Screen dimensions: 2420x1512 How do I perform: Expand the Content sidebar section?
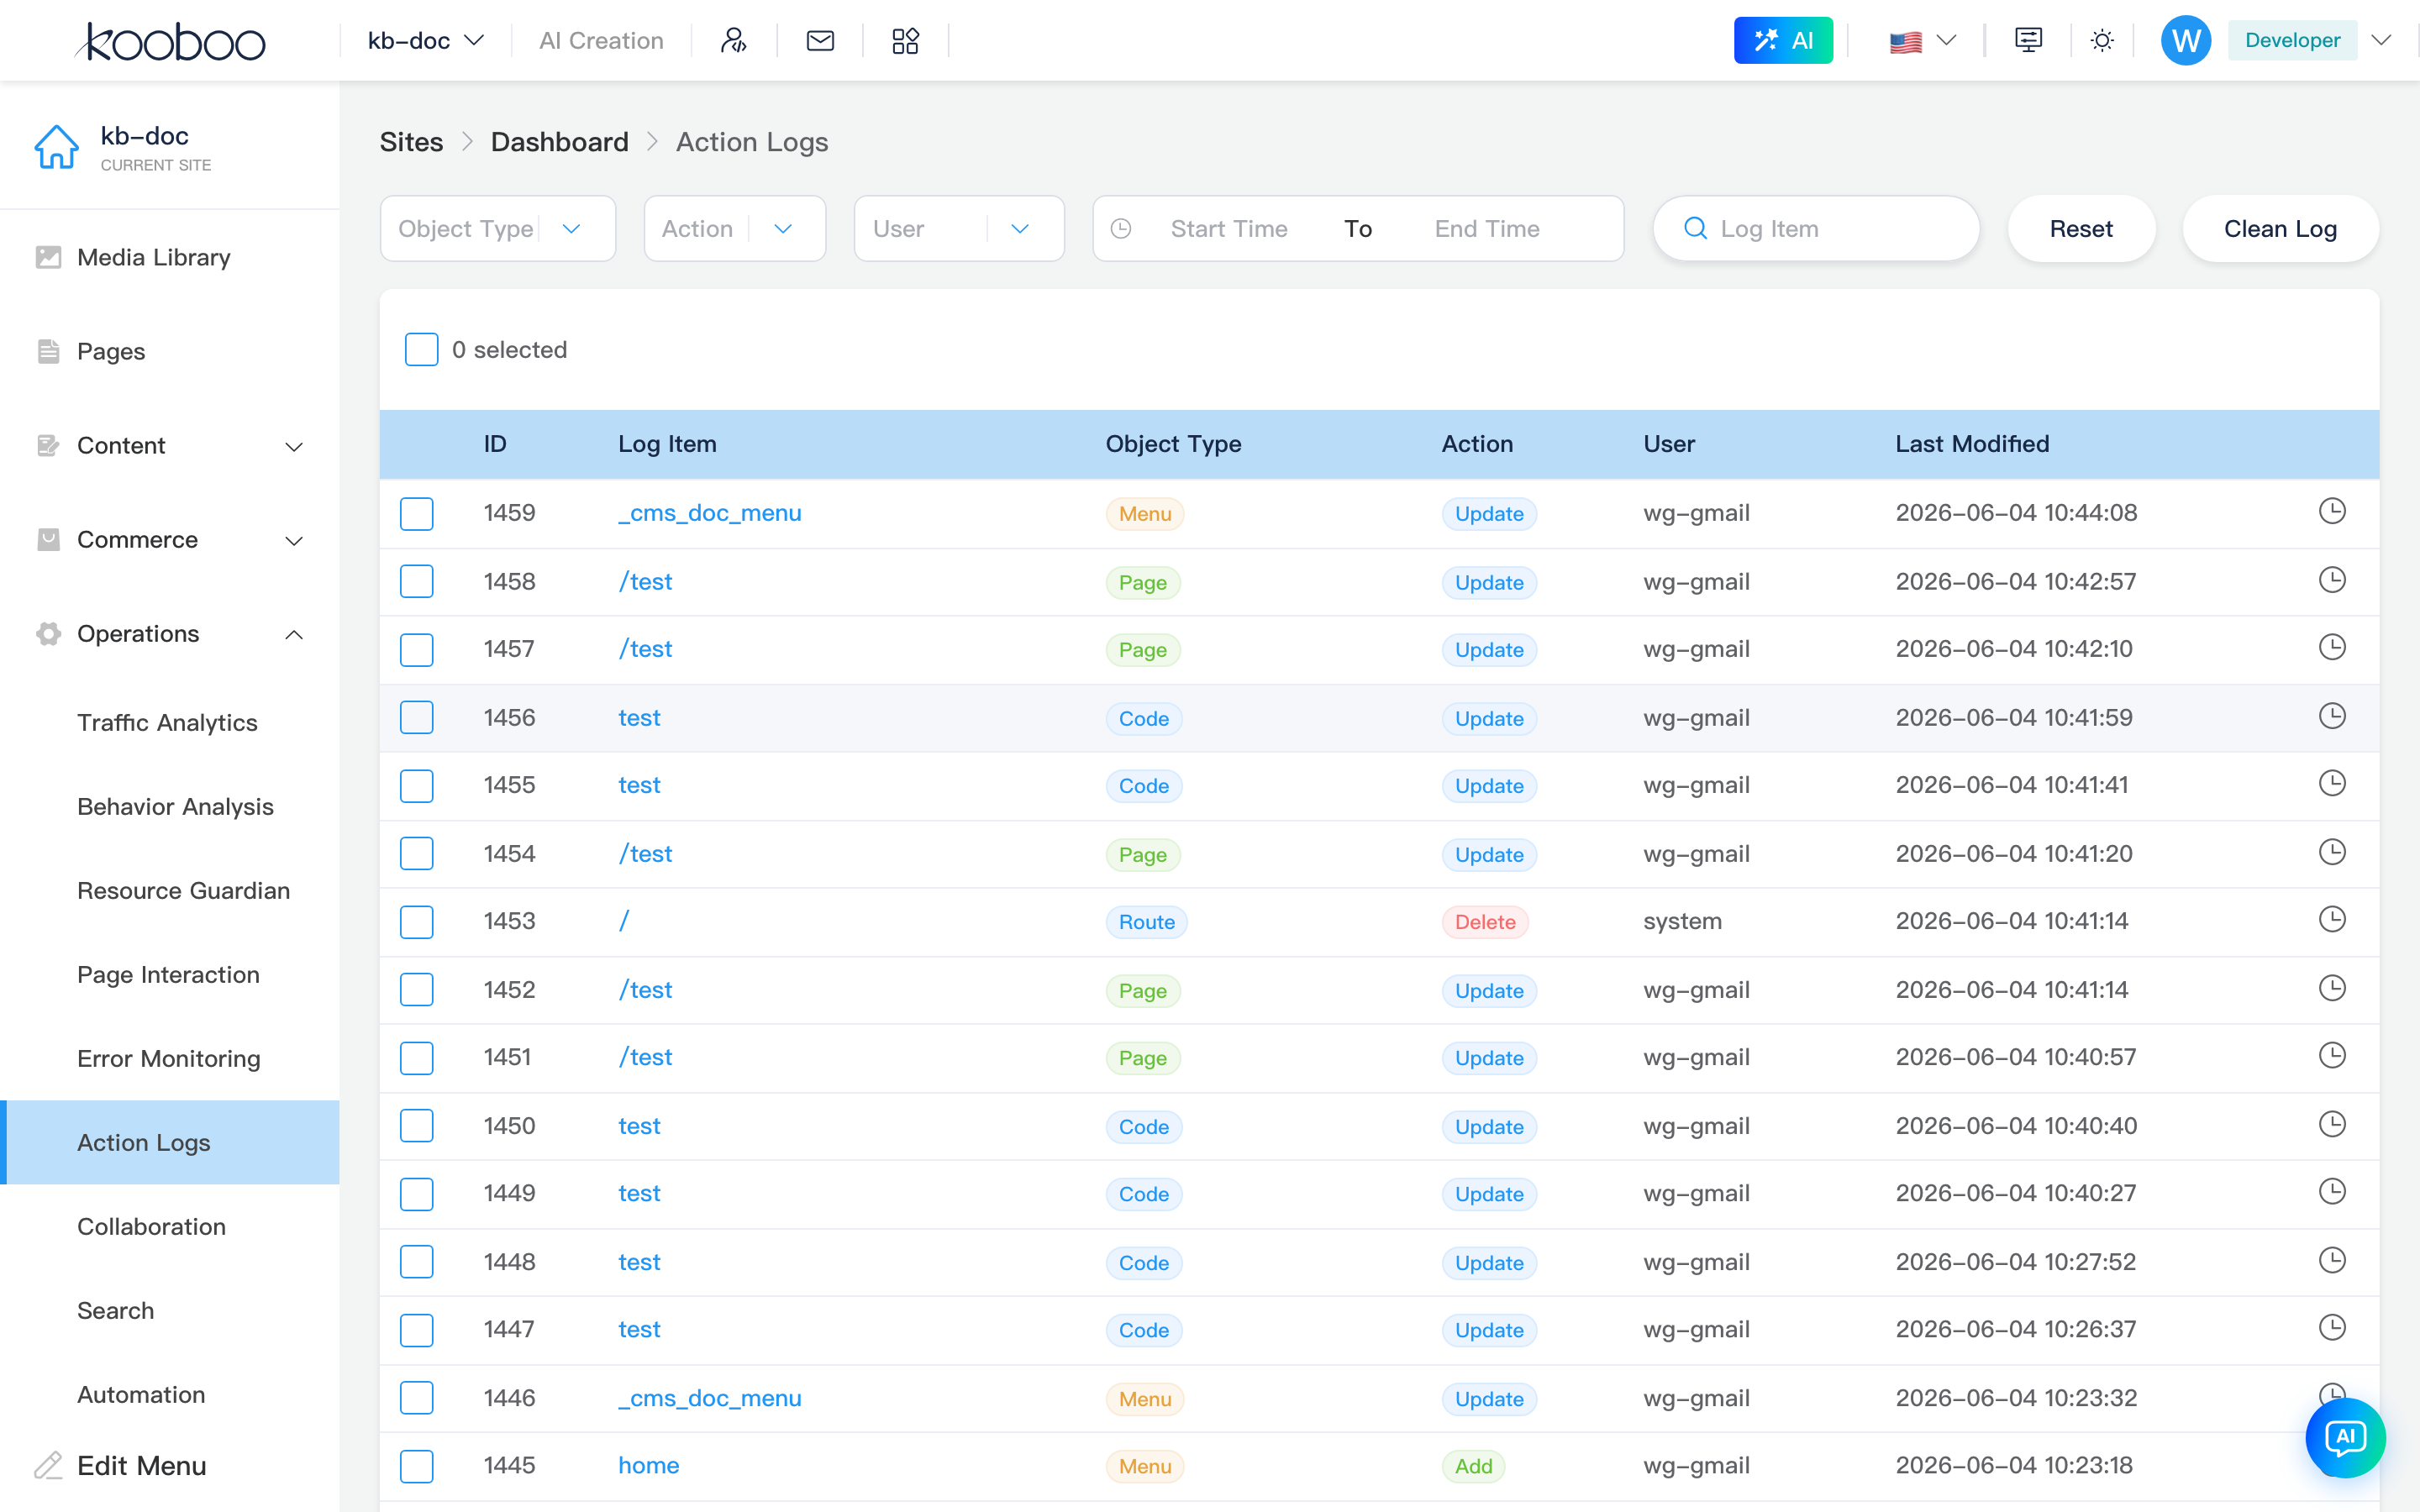[170, 445]
